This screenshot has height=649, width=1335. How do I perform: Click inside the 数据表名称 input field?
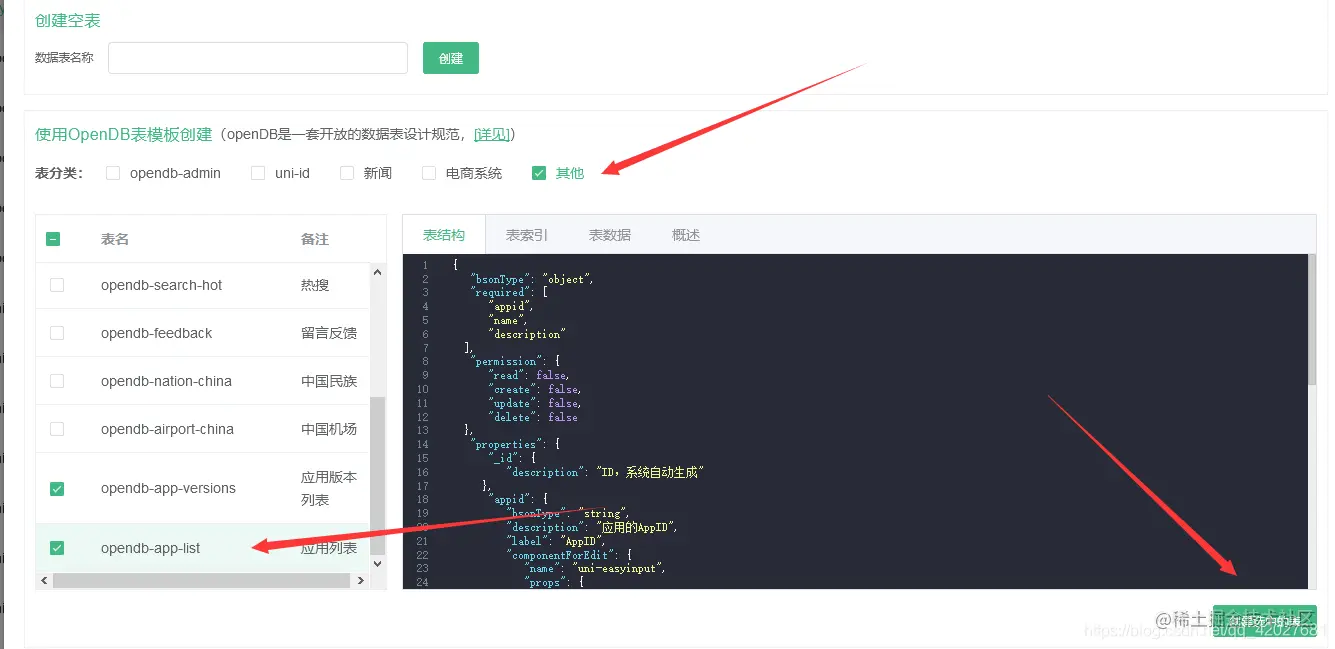[256, 58]
